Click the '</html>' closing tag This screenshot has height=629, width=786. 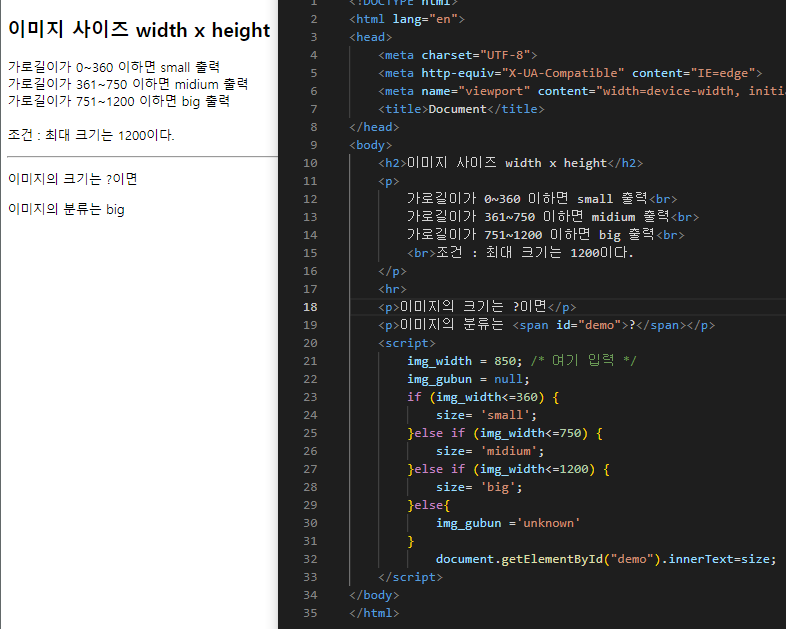374,613
